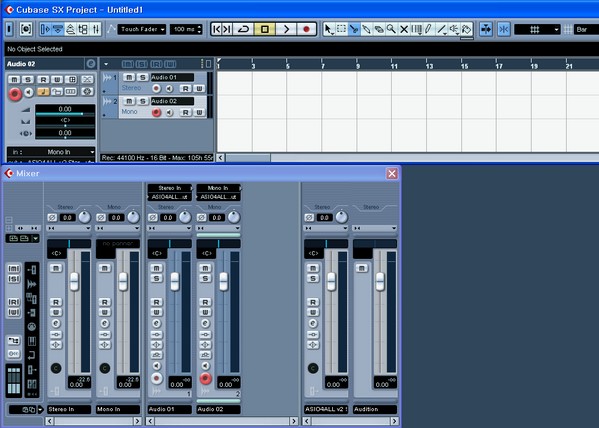Adjust the 100 ms return time stepper

coord(199,29)
